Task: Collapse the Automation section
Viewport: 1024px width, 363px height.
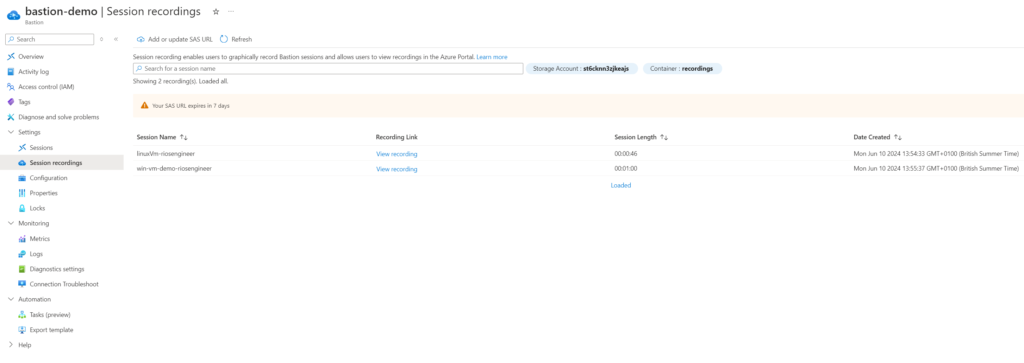Action: click(10, 300)
